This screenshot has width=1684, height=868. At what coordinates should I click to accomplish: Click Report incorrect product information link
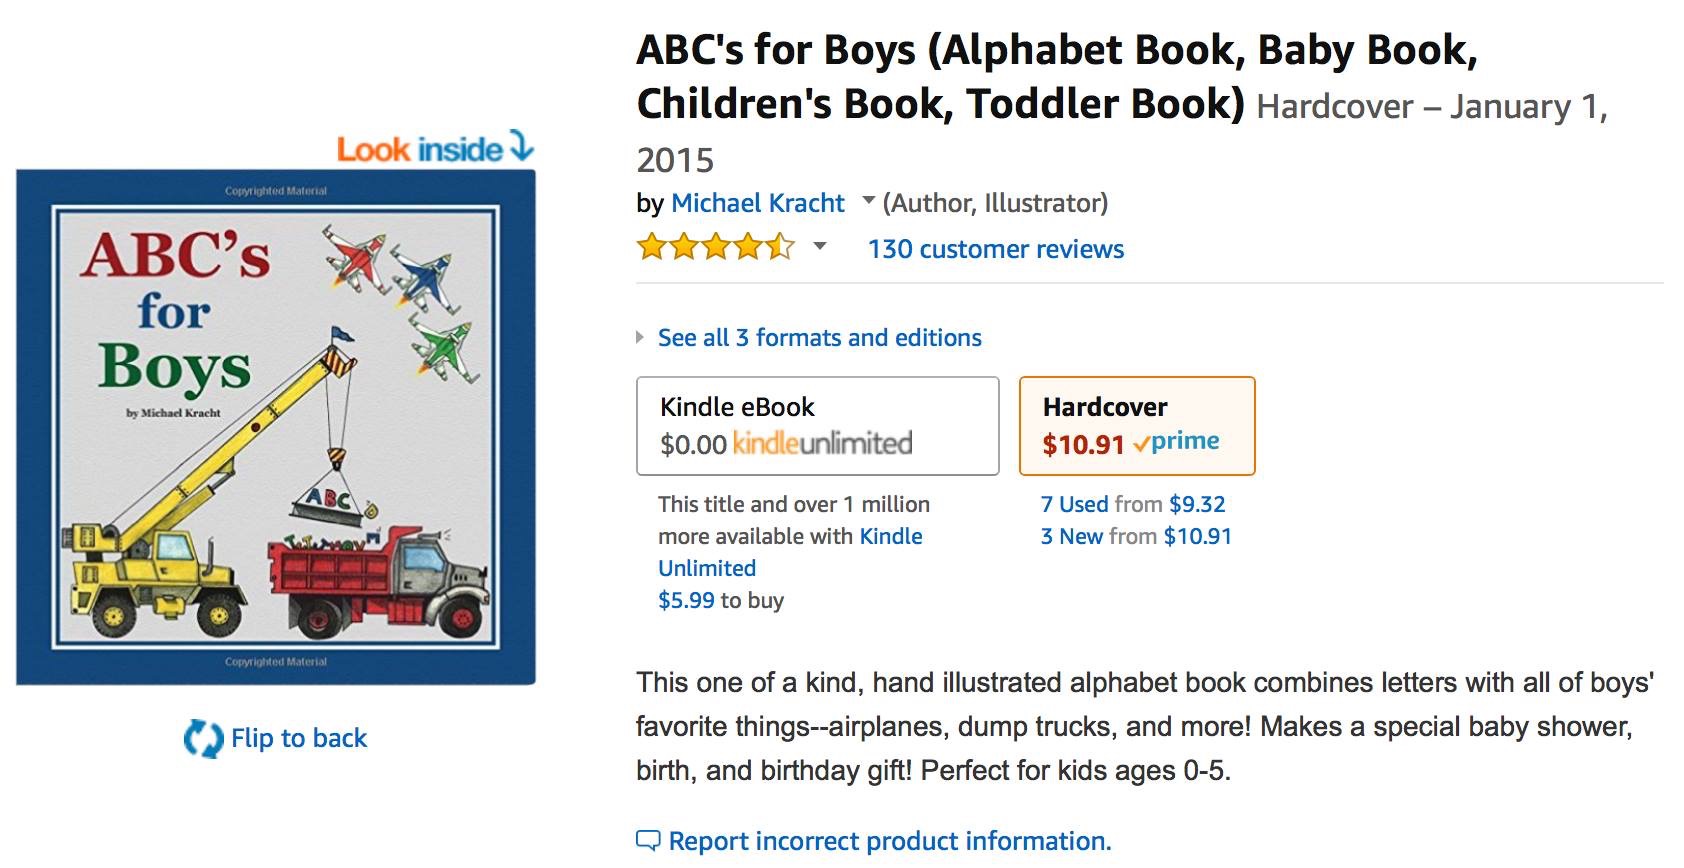click(x=889, y=841)
